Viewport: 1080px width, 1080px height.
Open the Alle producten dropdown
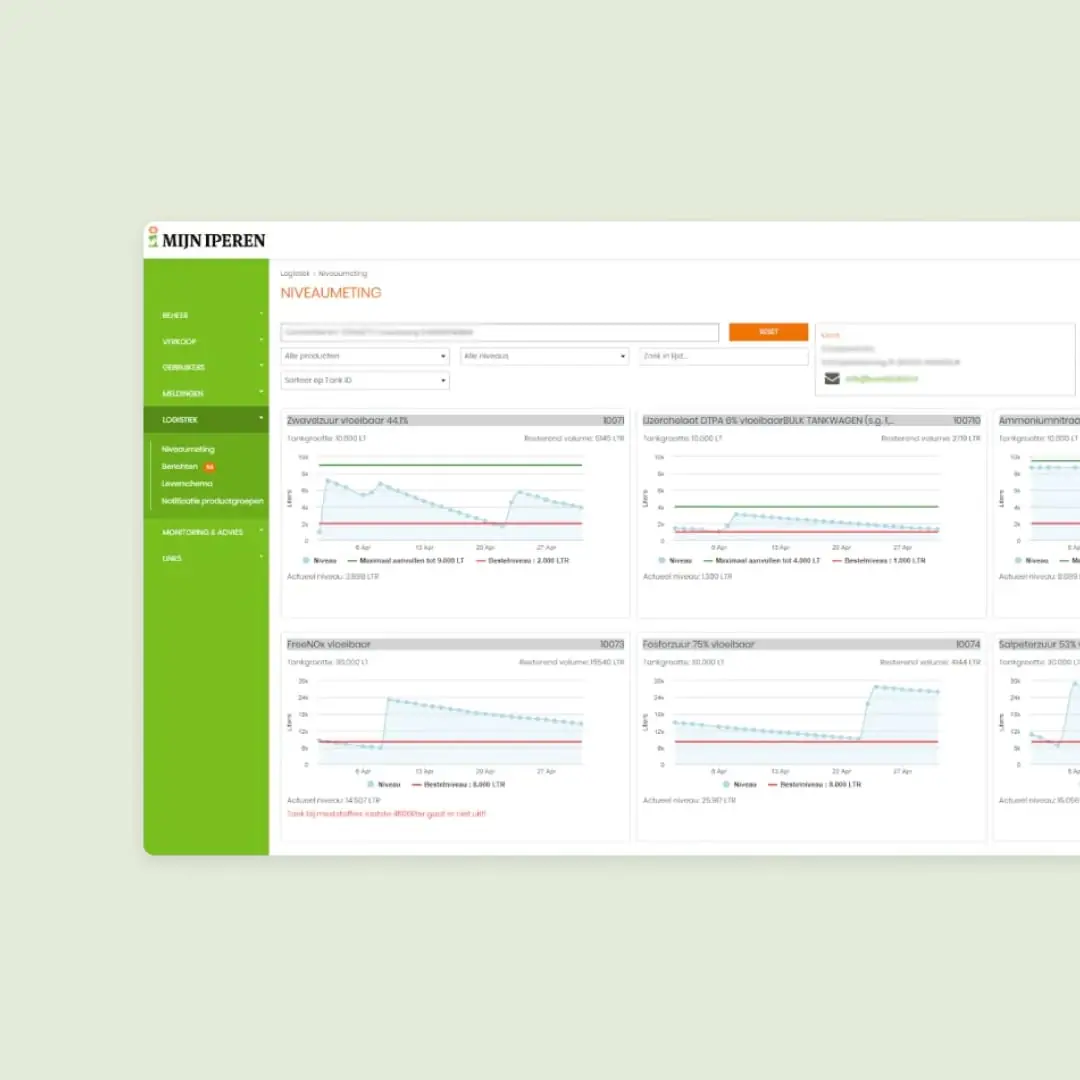365,356
